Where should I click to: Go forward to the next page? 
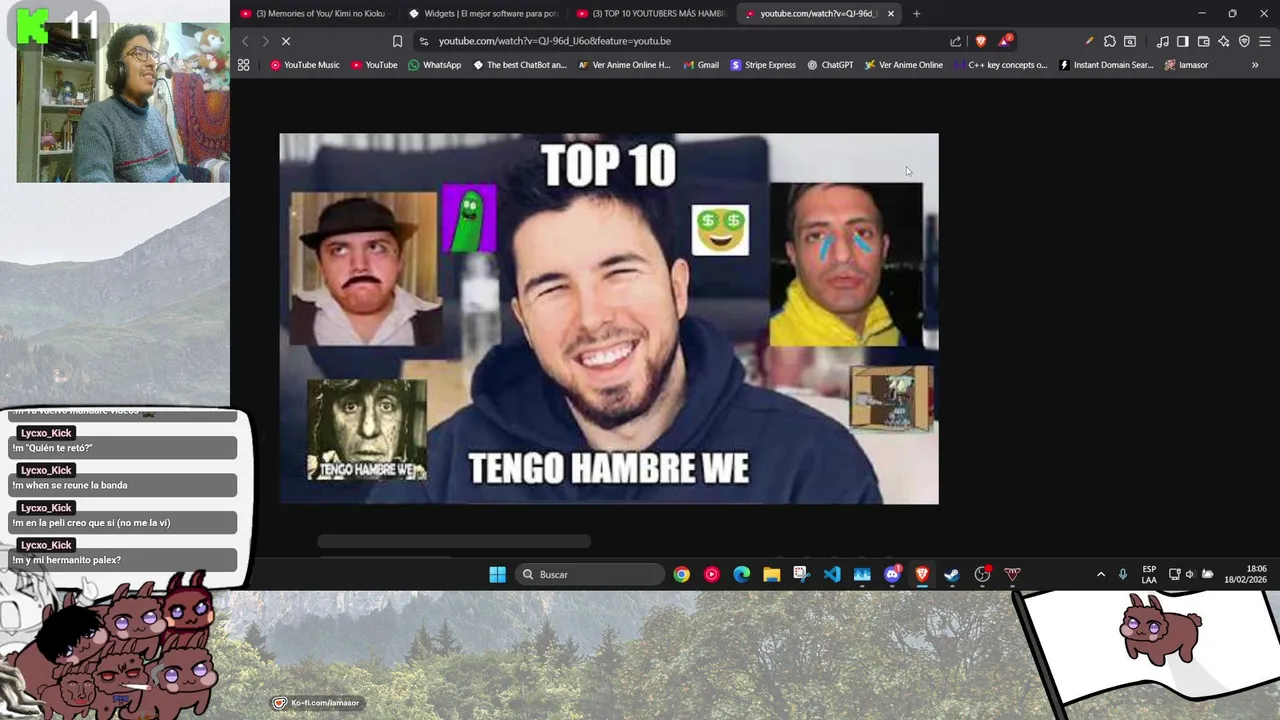[265, 41]
